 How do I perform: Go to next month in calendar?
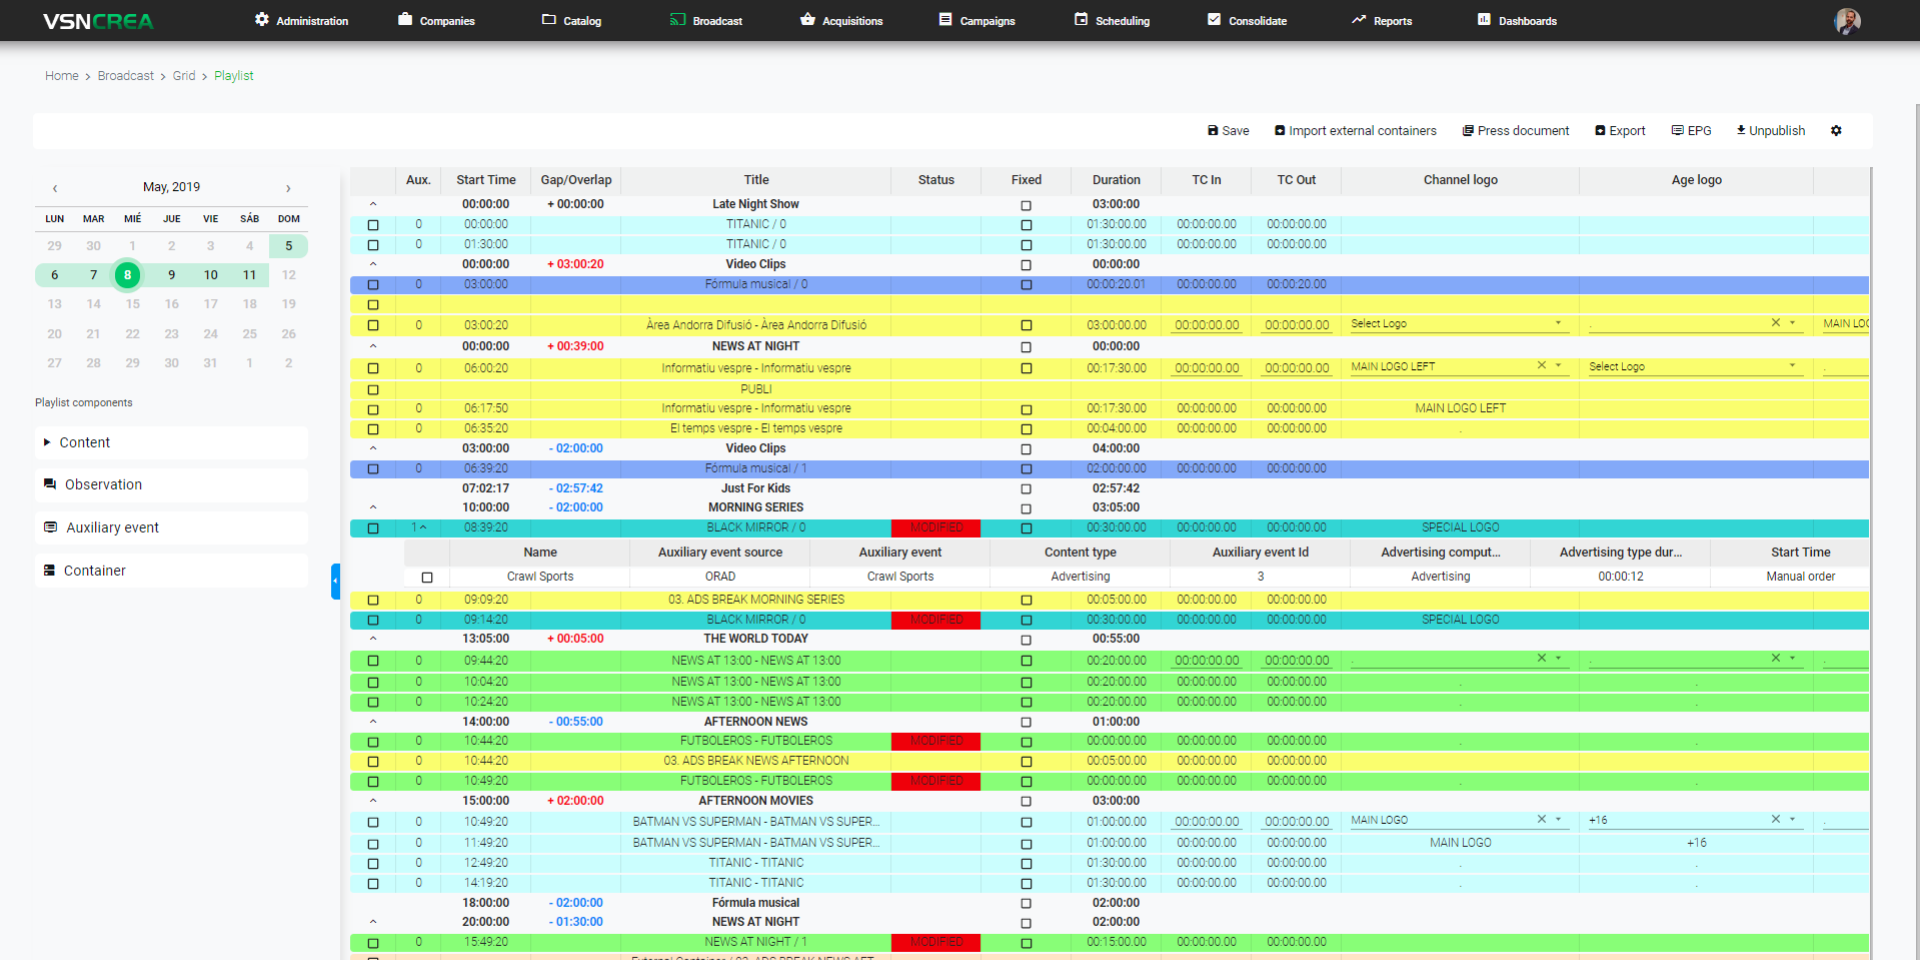pos(288,188)
